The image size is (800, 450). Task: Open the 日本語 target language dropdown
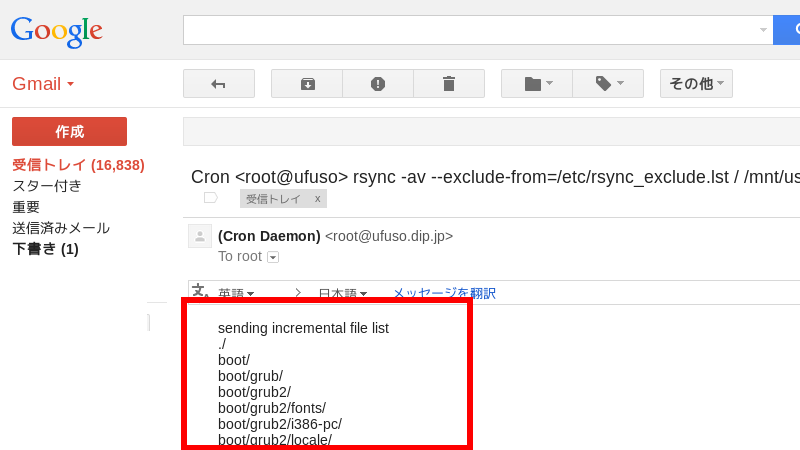342,294
